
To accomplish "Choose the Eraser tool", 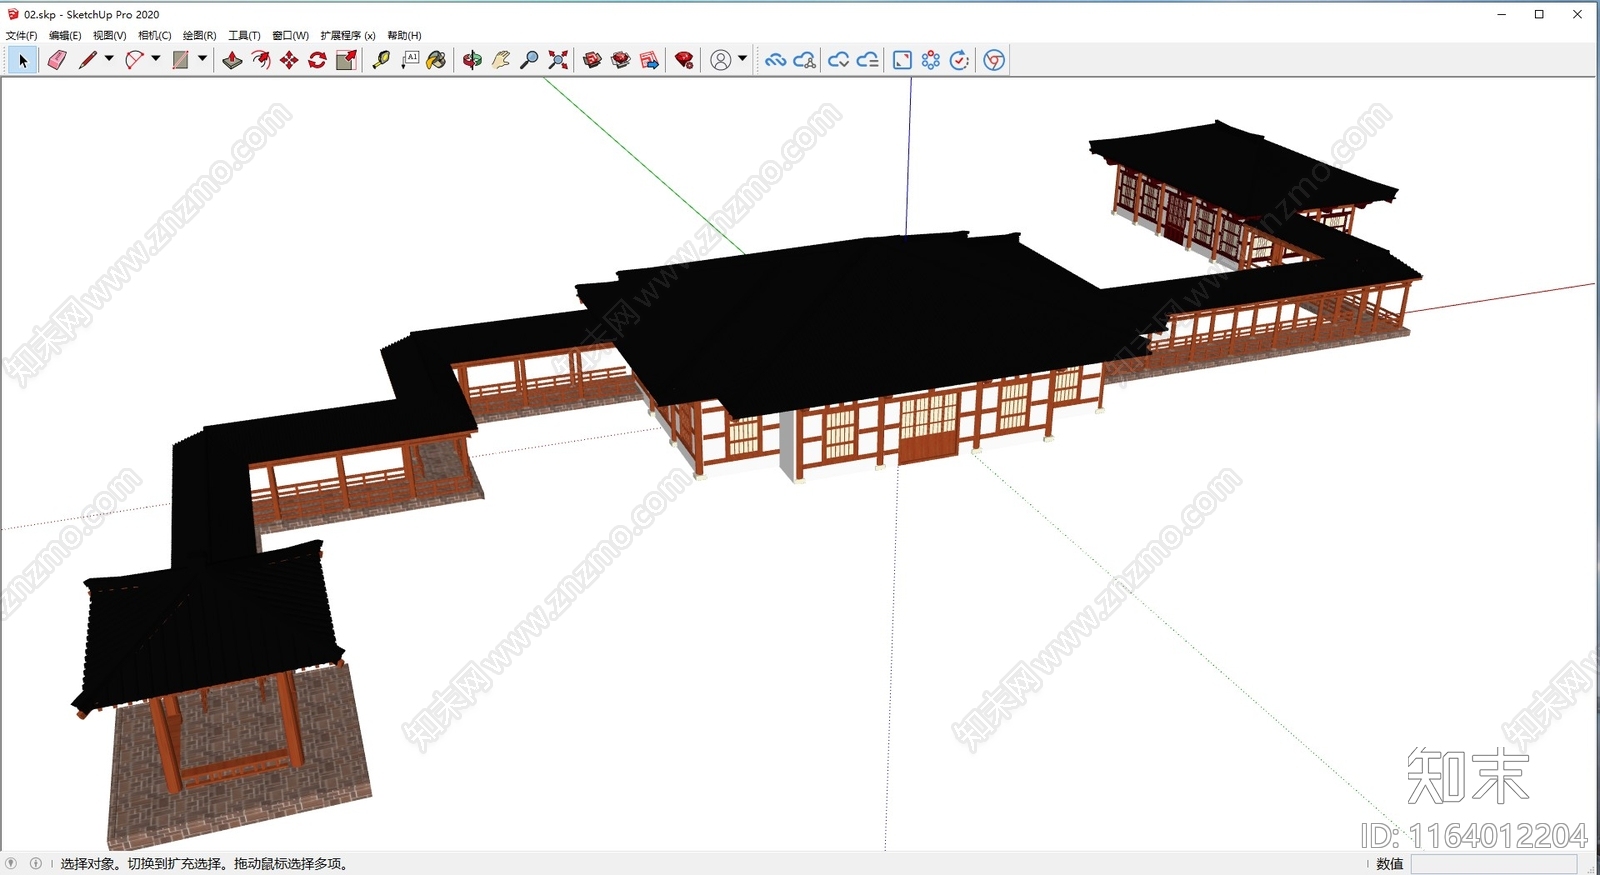I will click(x=57, y=60).
